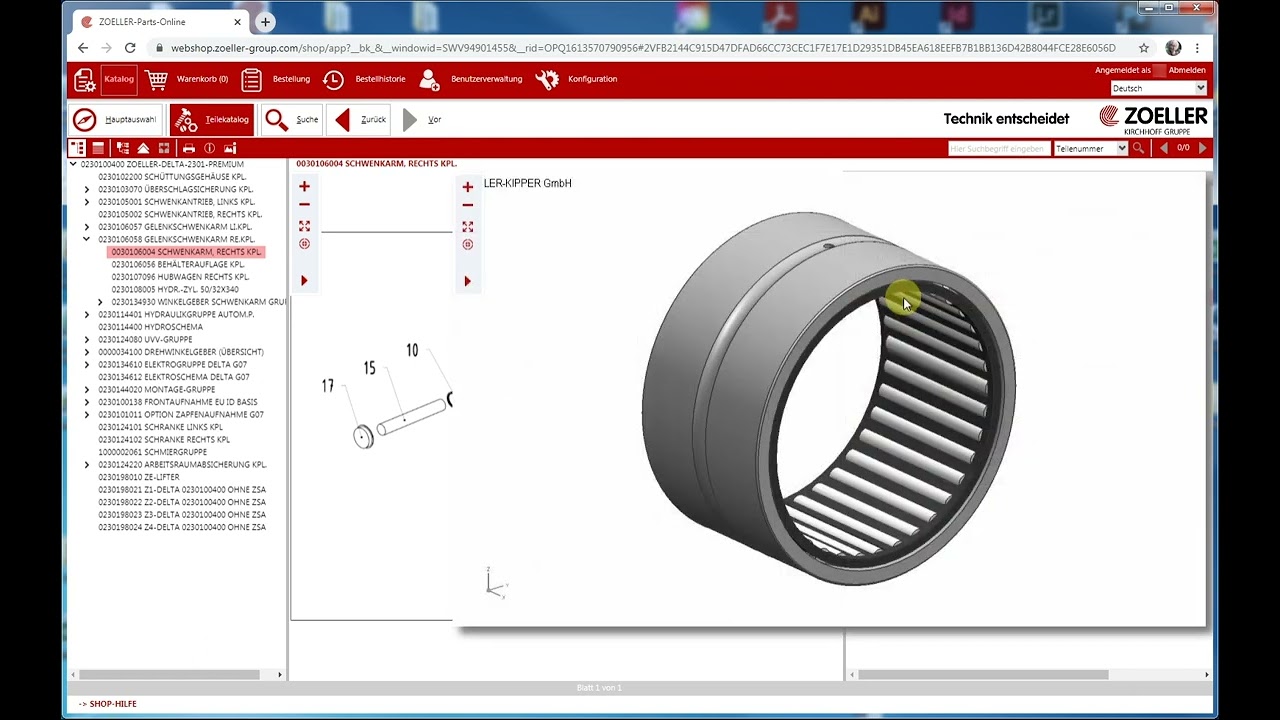Click target center icon on left drawing

coord(304,244)
